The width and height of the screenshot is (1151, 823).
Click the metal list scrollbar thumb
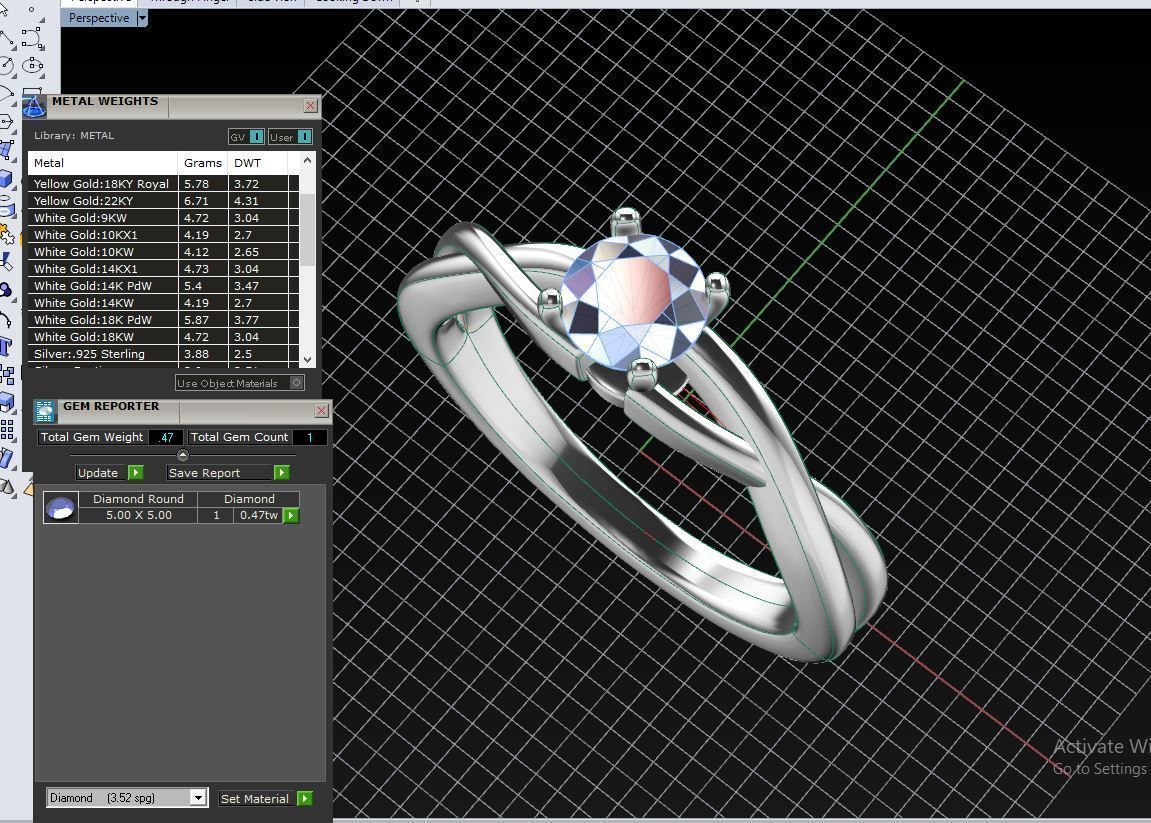308,229
